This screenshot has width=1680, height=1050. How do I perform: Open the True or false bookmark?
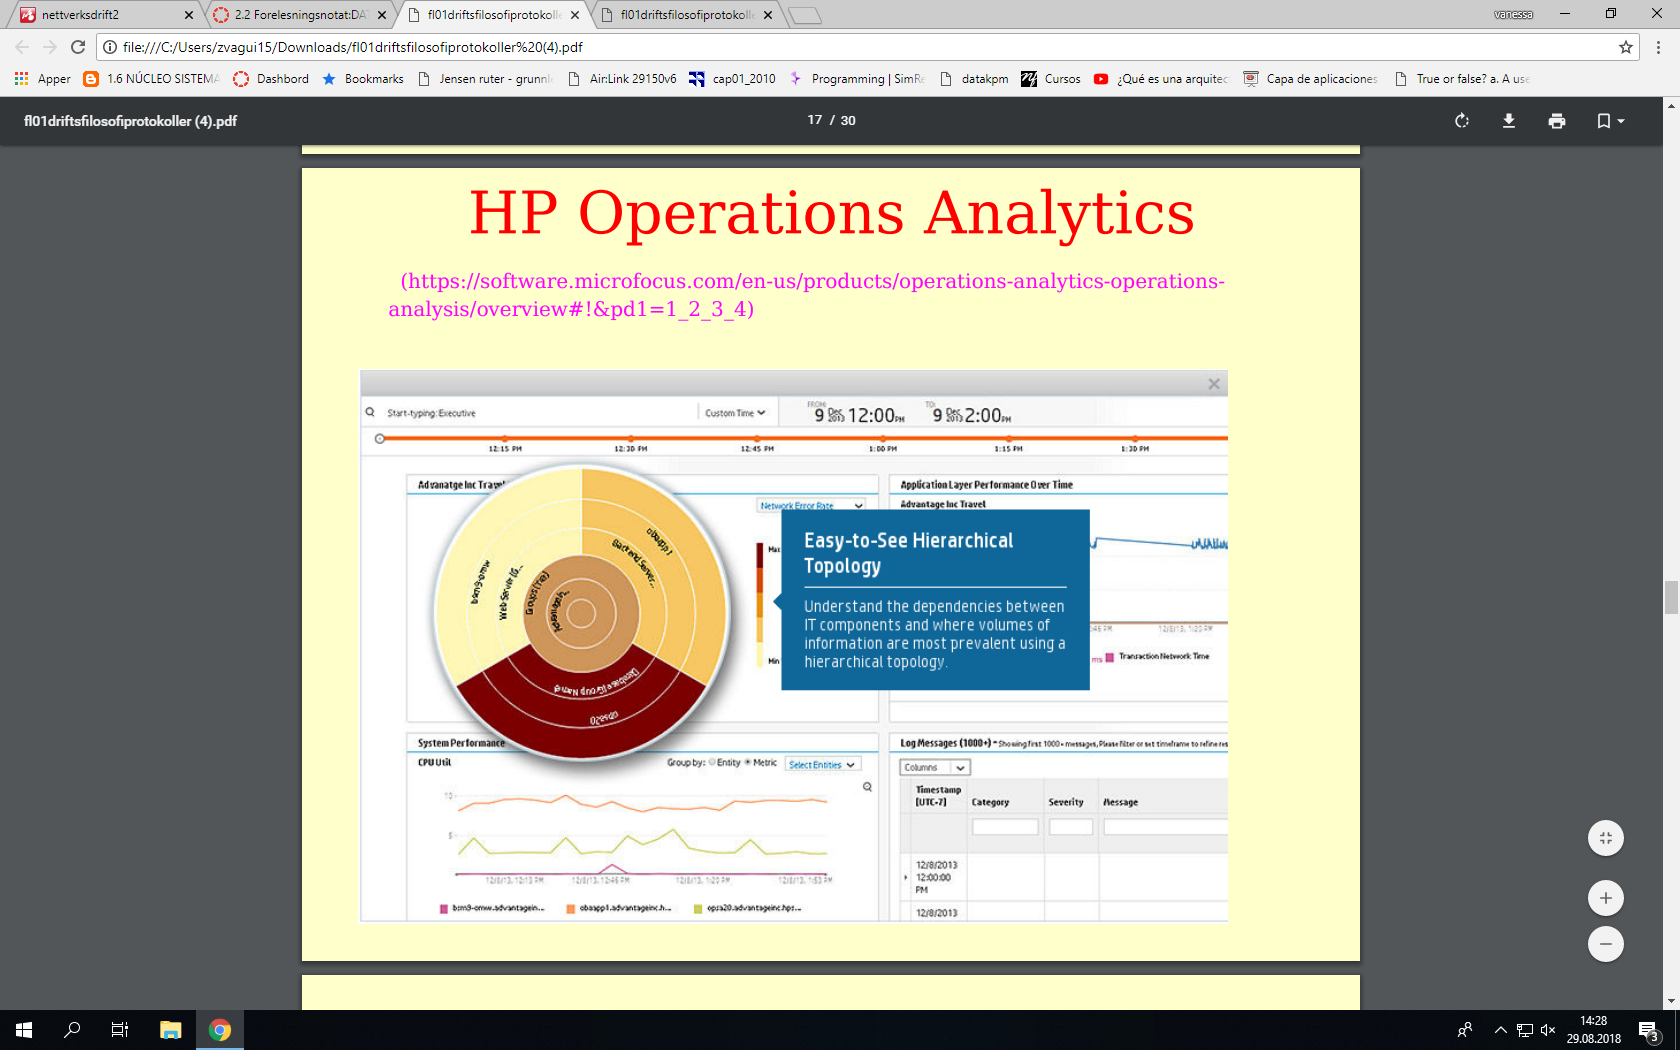(1461, 79)
